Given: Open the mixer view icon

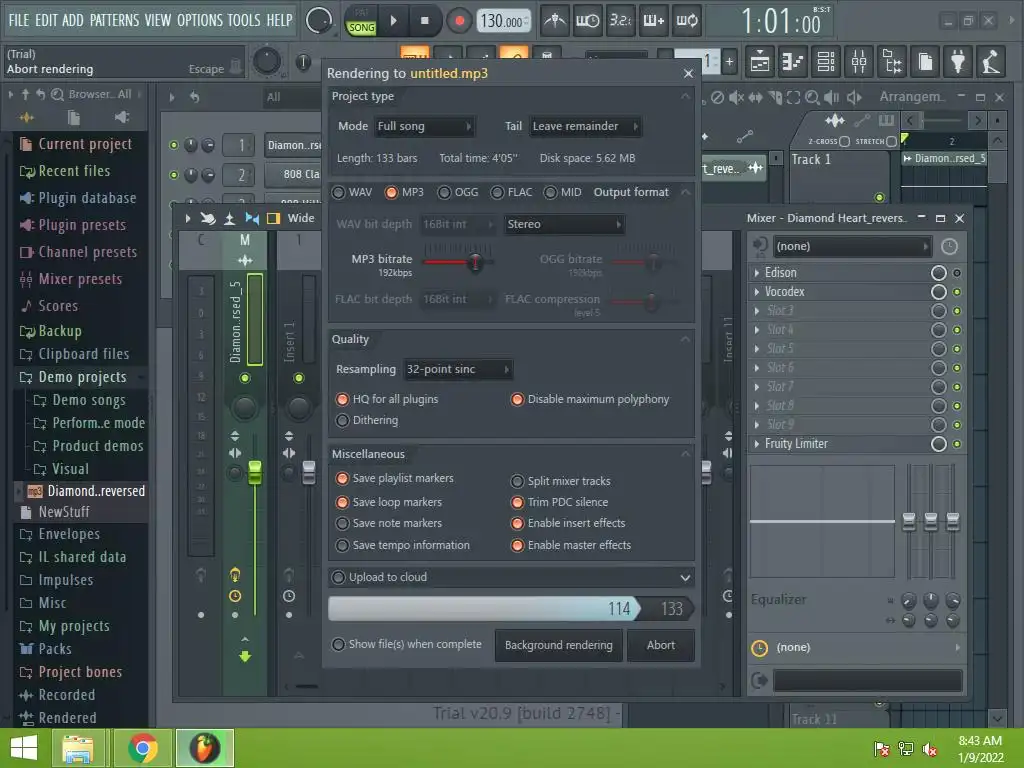Looking at the screenshot, I should click(859, 62).
